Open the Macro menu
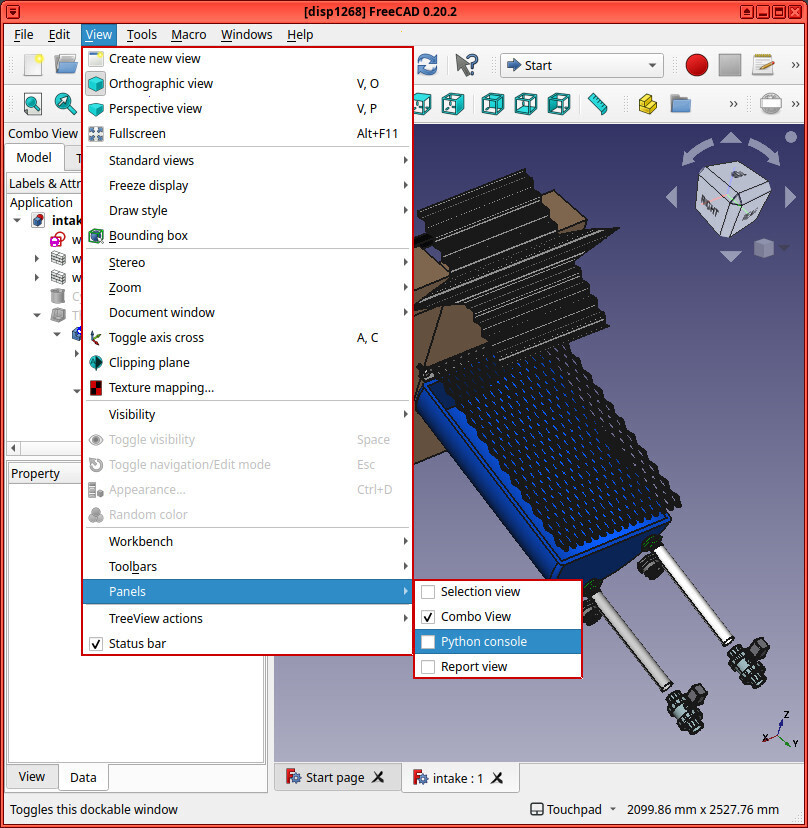The image size is (808, 828). coord(189,35)
